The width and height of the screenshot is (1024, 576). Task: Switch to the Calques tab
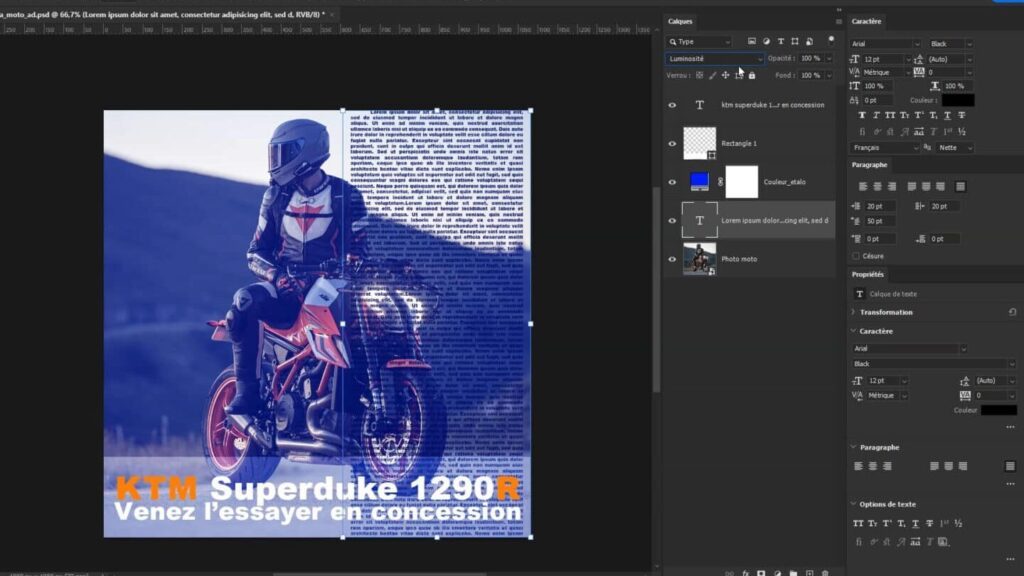click(680, 22)
